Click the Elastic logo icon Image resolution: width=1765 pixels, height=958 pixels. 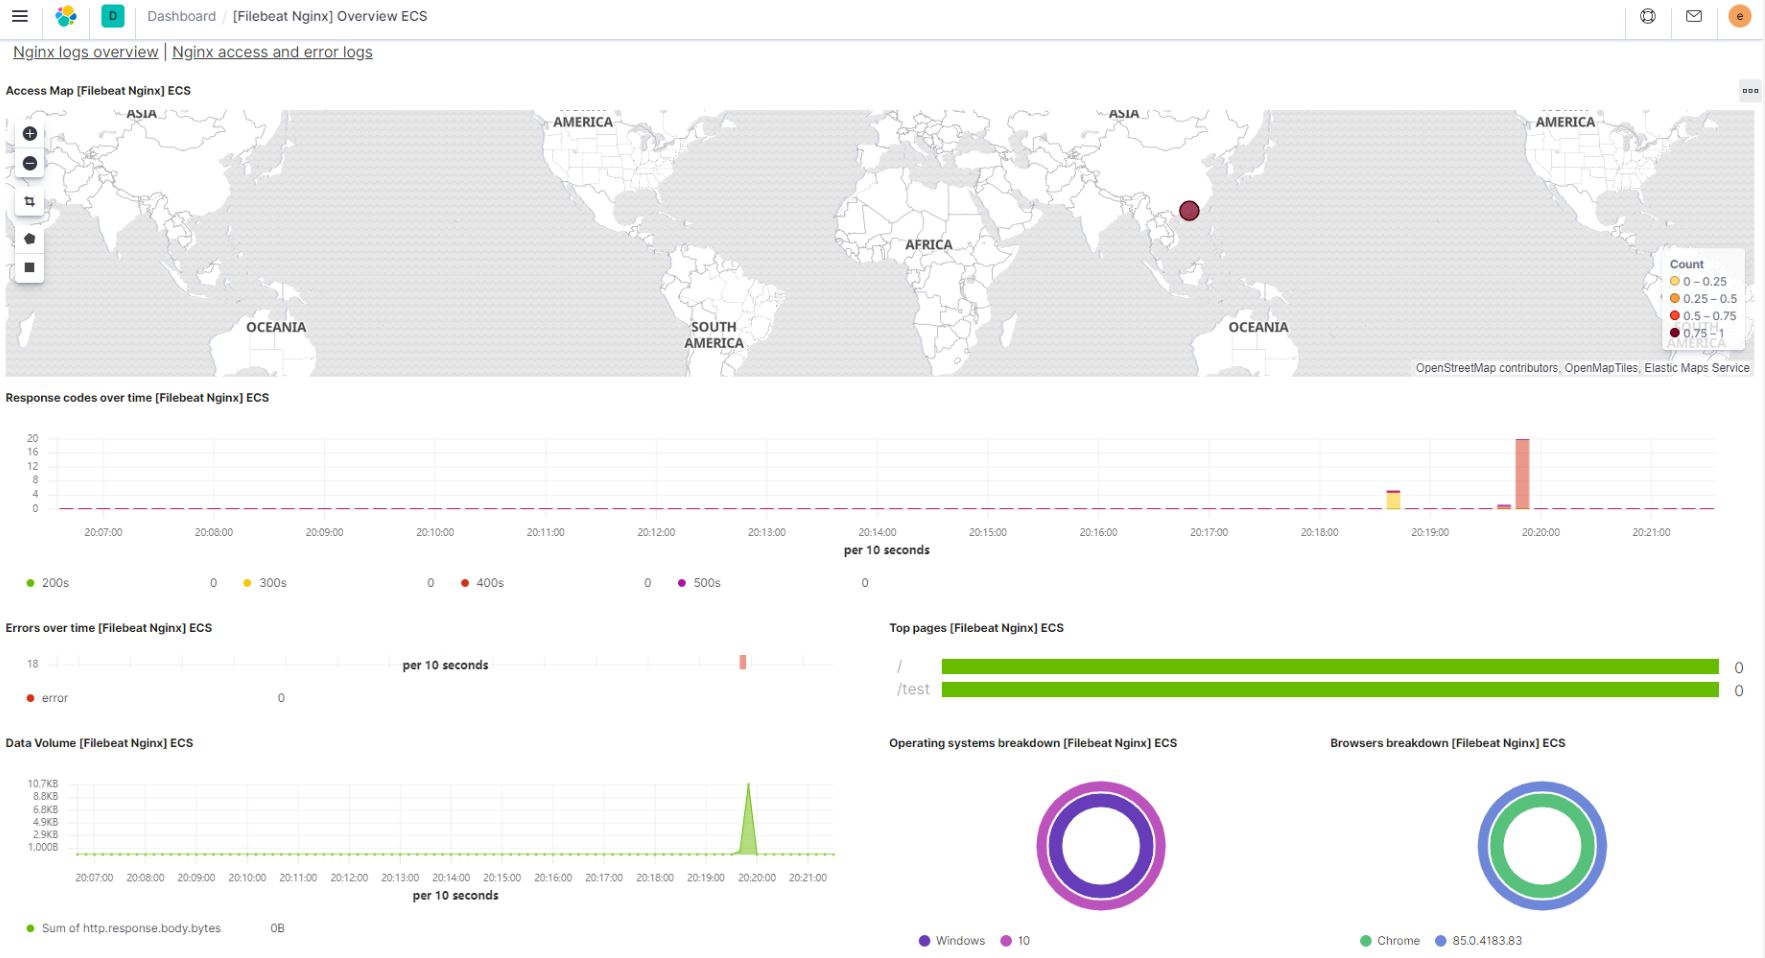click(66, 16)
